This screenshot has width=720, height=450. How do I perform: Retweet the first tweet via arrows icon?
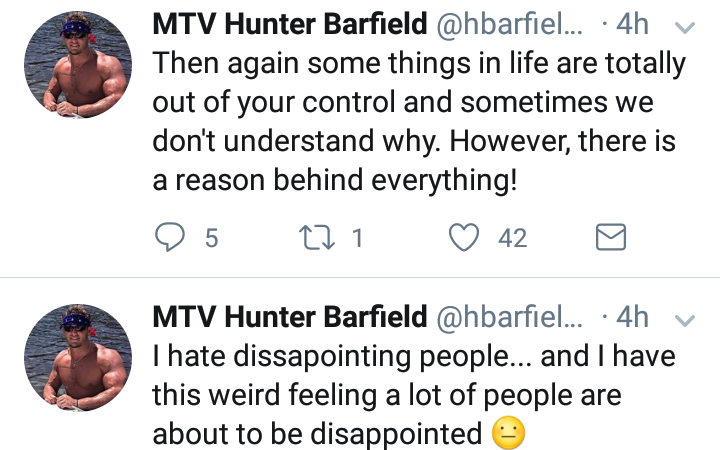coord(317,237)
